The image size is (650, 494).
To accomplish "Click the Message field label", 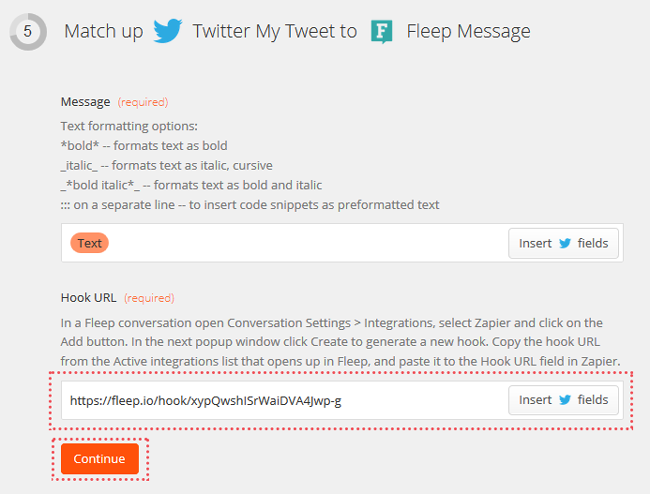I will click(85, 102).
